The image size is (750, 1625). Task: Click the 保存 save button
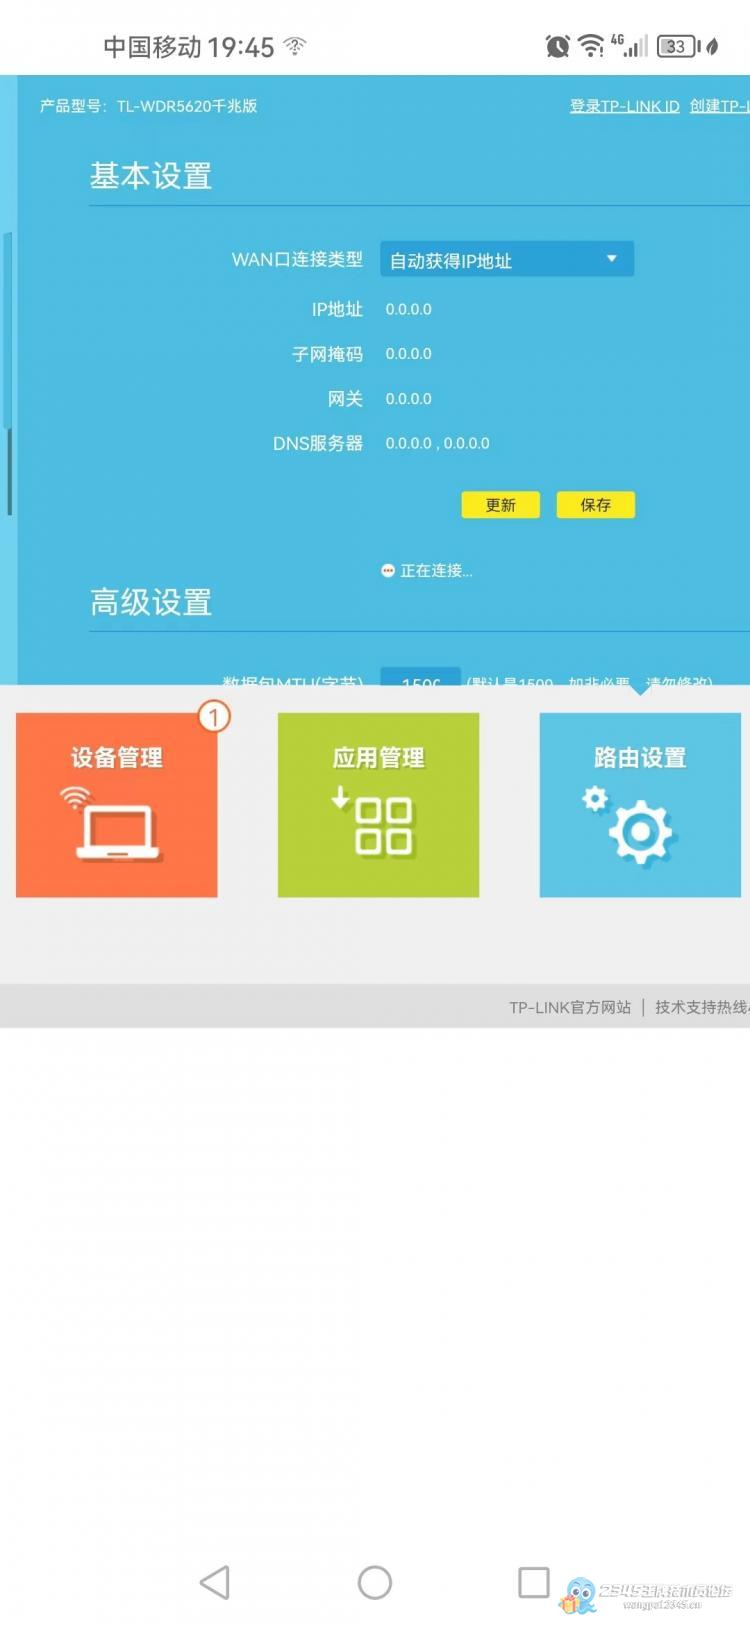point(595,505)
